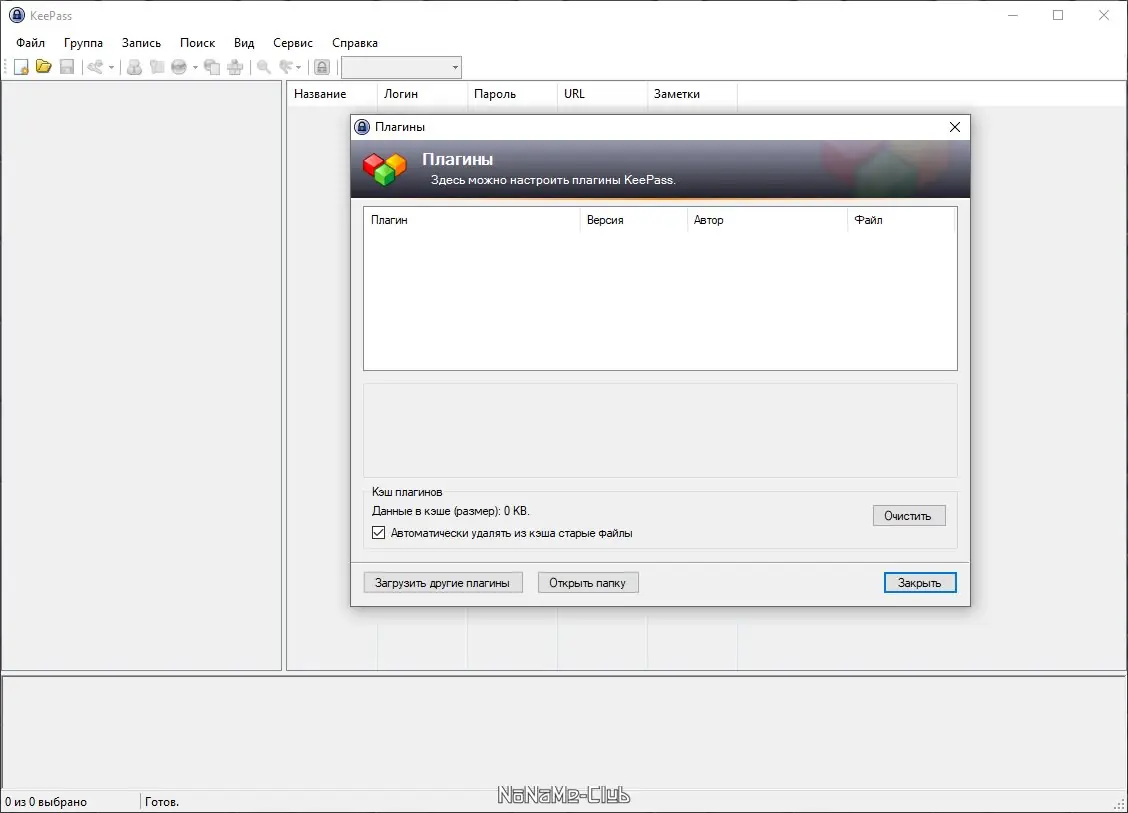The image size is (1128, 813).
Task: Close the Плагины dialog with X
Action: click(955, 127)
